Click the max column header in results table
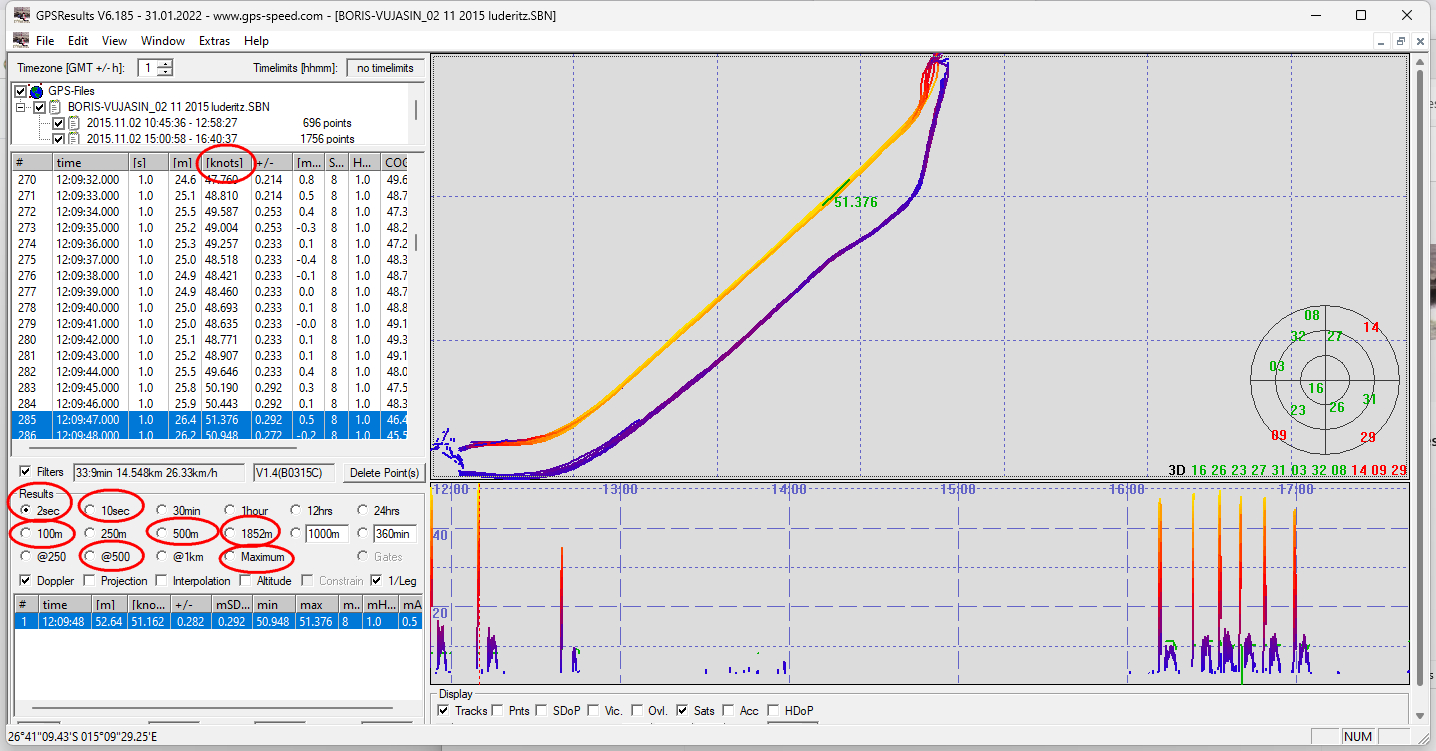This screenshot has width=1436, height=751. pyautogui.click(x=318, y=605)
